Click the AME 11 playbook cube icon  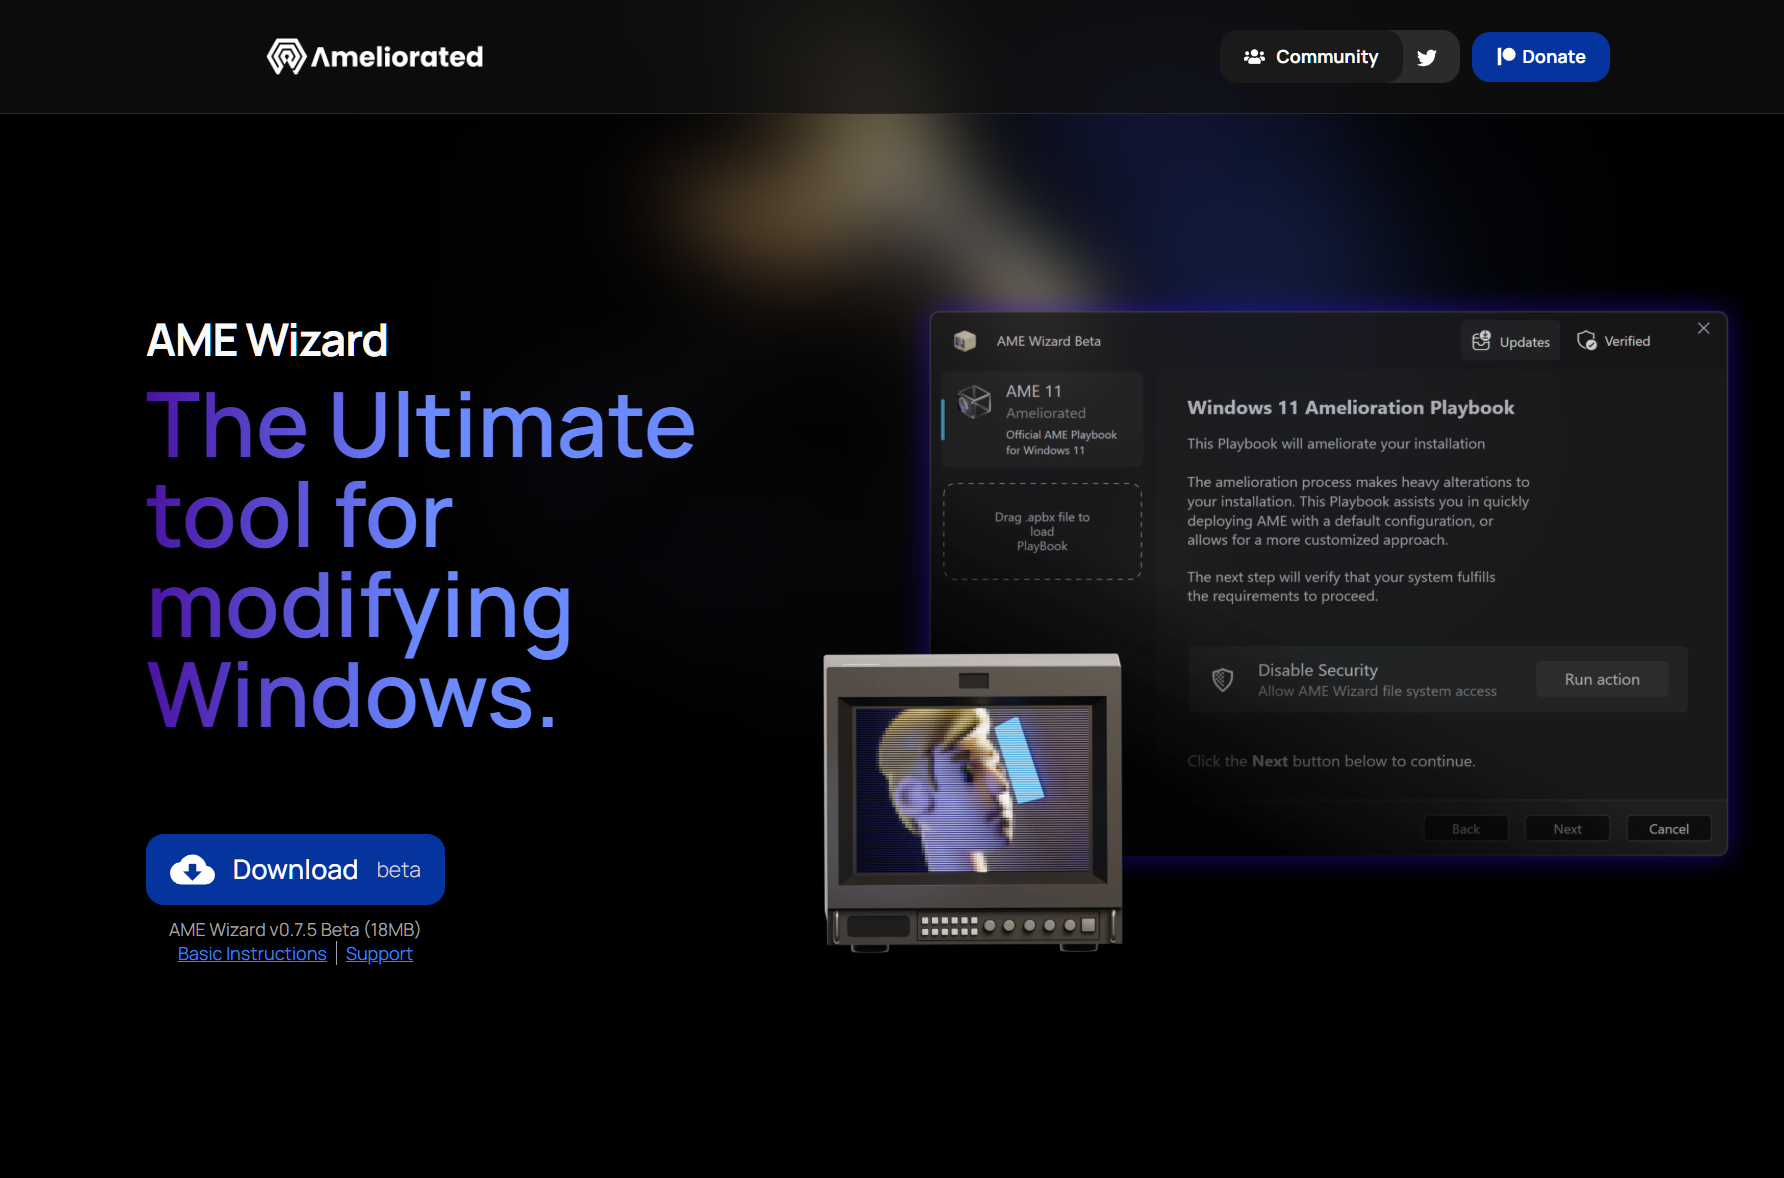tap(974, 402)
